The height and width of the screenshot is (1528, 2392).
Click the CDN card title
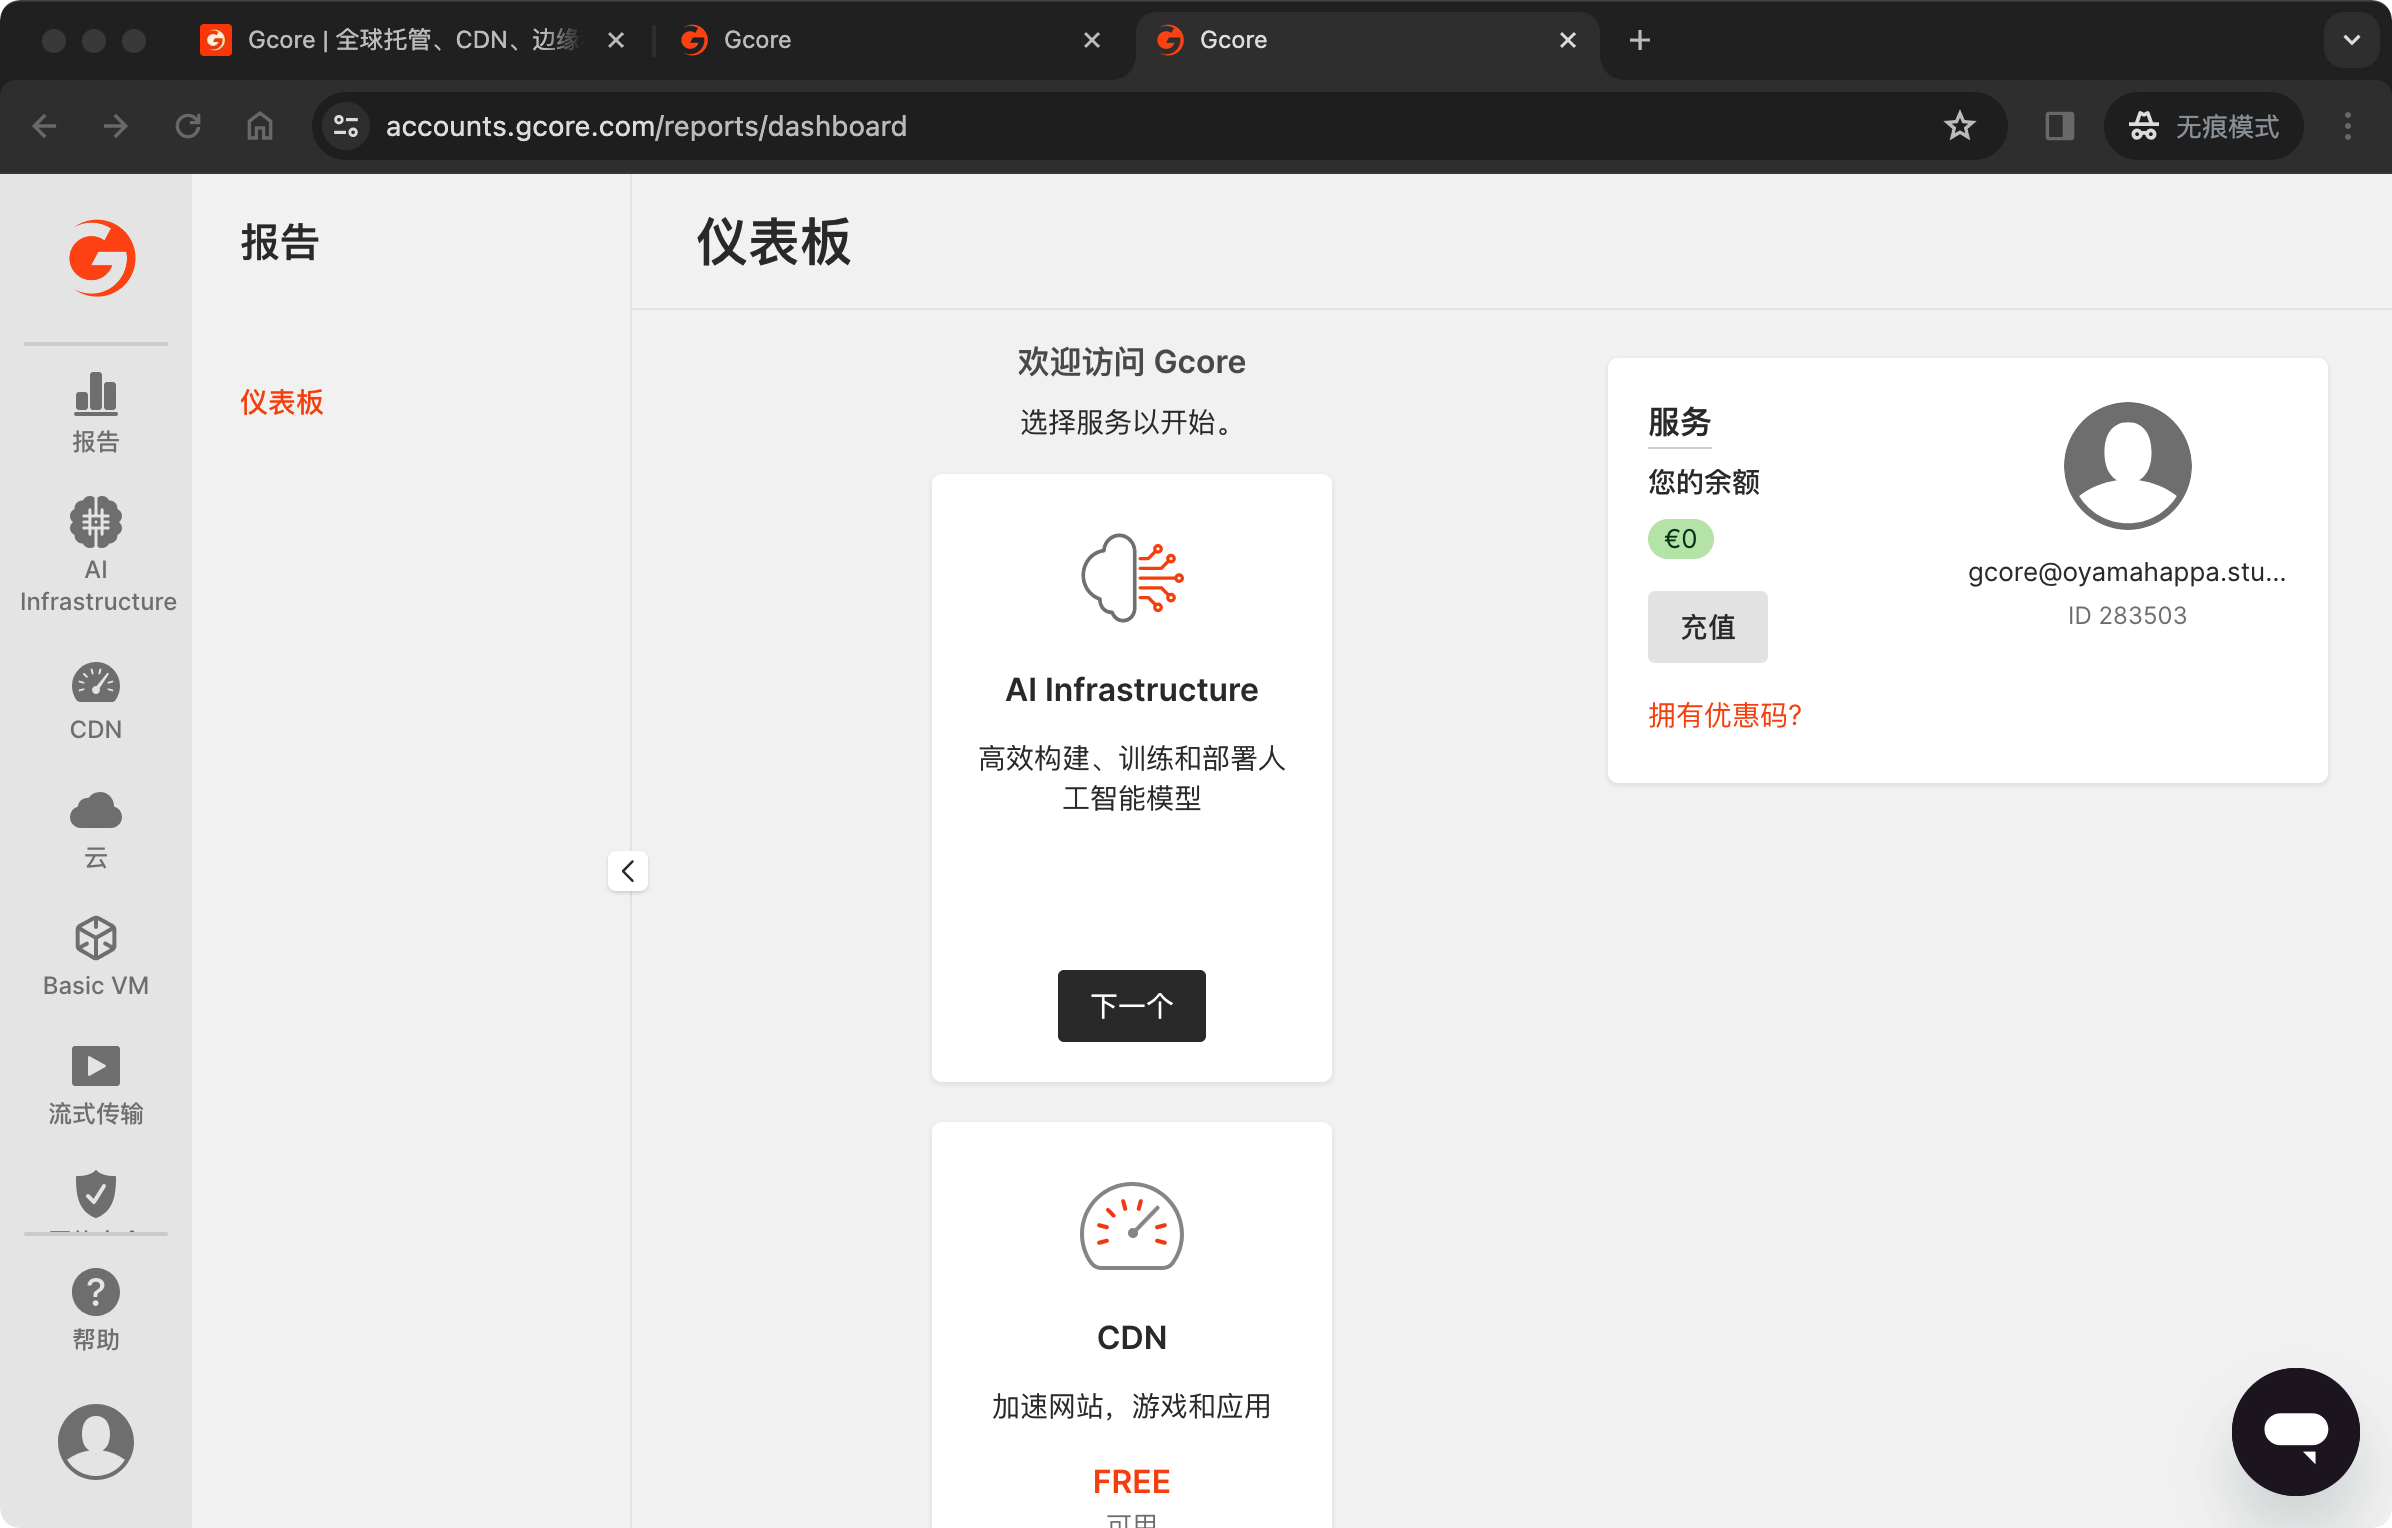coord(1132,1337)
